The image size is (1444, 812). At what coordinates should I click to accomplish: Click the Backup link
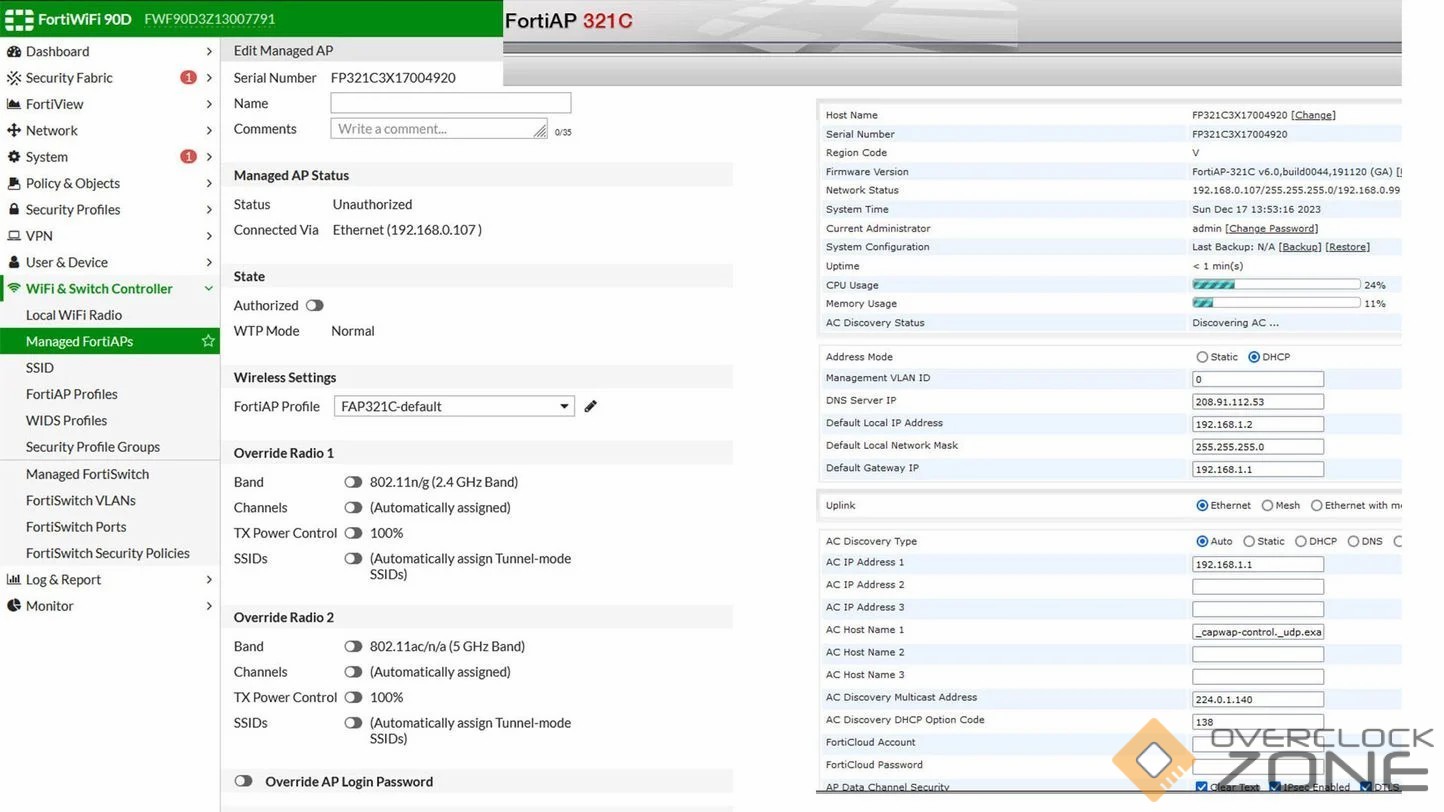(x=1300, y=247)
